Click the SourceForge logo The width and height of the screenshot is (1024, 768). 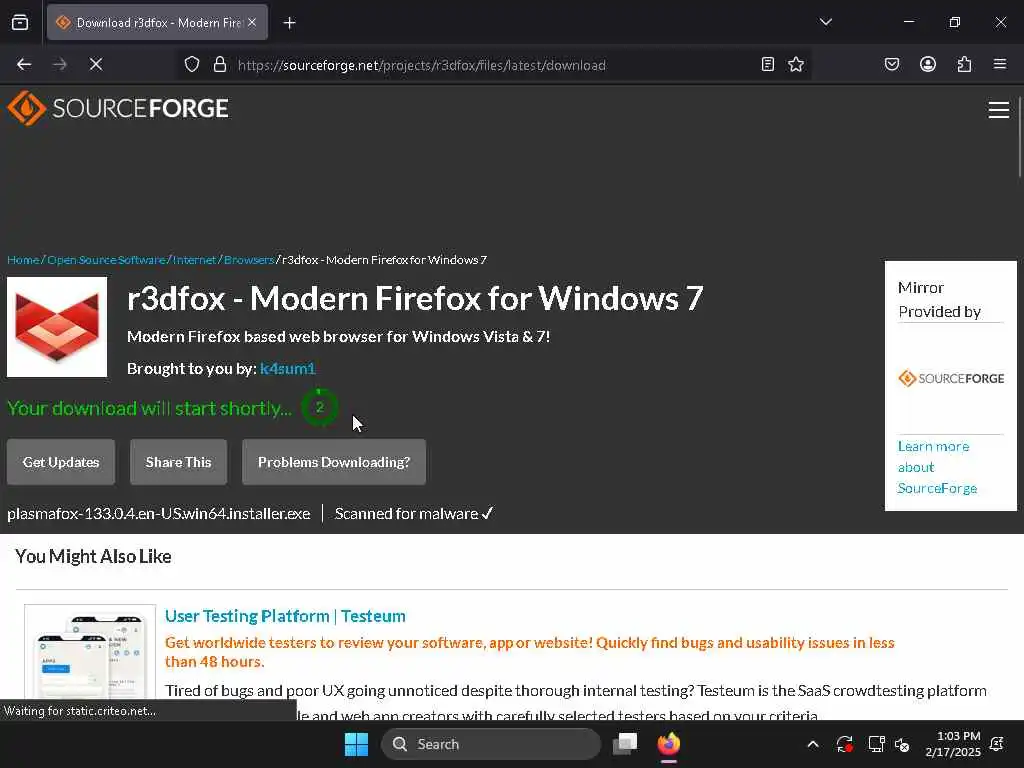(x=118, y=108)
